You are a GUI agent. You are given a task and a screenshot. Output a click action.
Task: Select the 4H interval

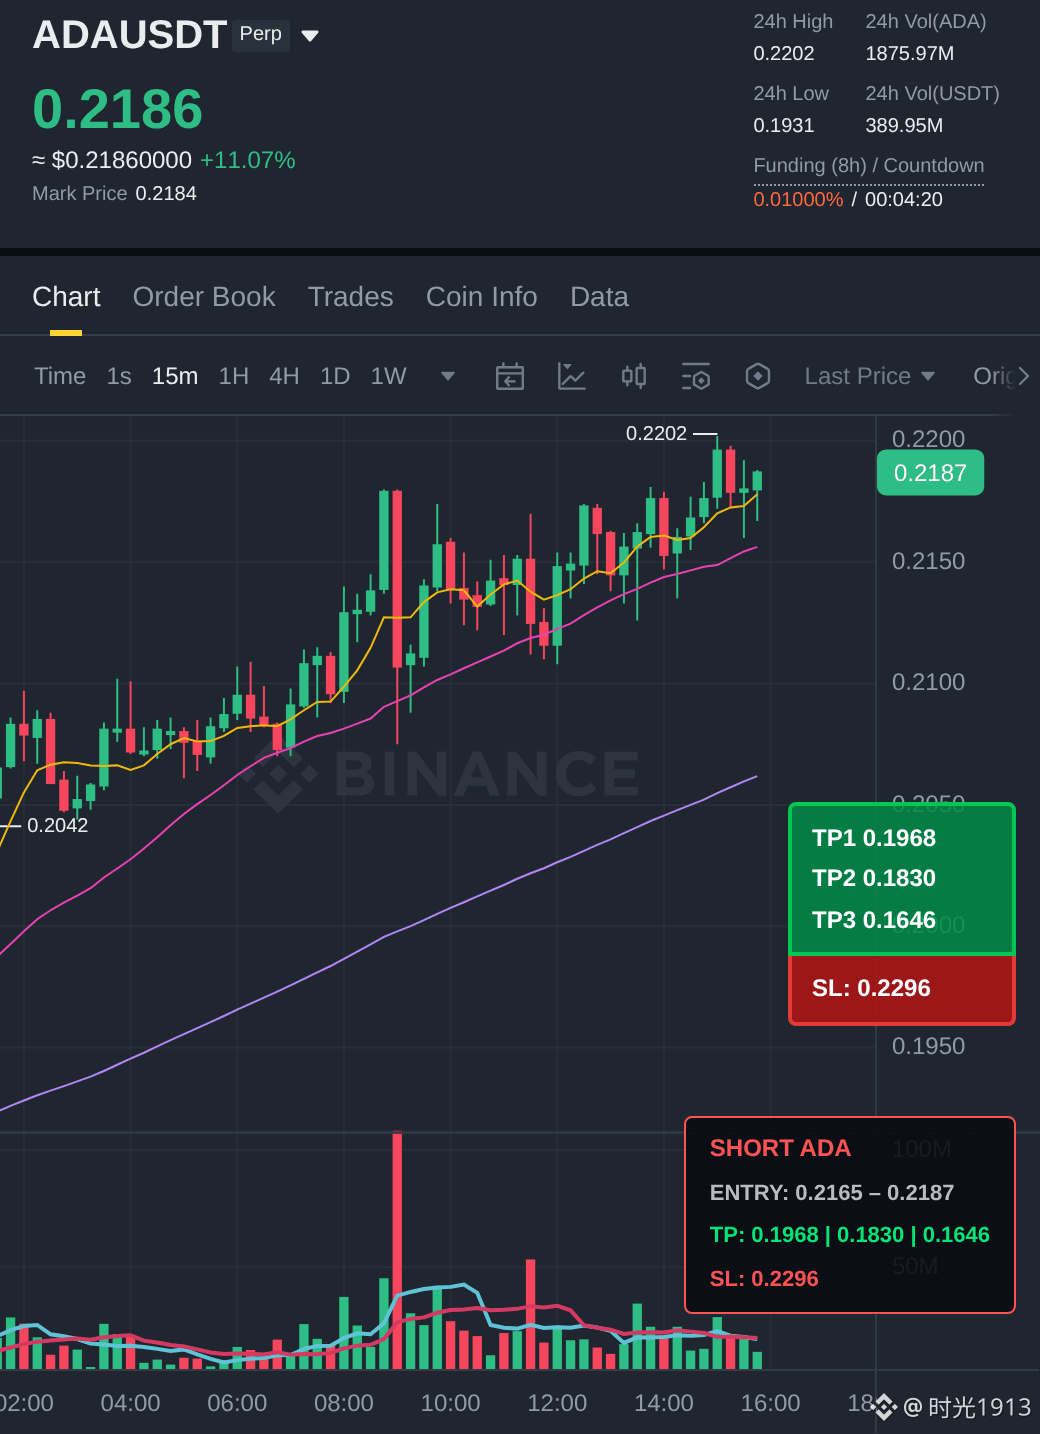point(284,376)
